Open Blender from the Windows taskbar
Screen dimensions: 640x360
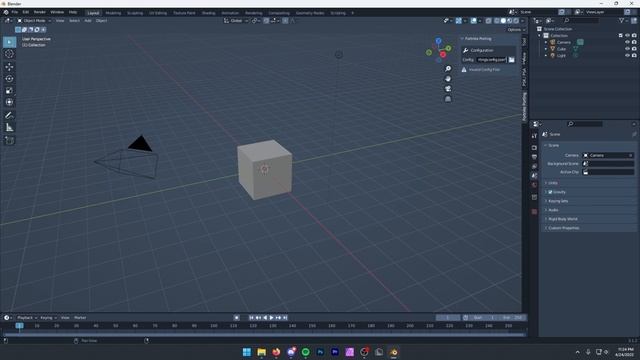point(393,352)
